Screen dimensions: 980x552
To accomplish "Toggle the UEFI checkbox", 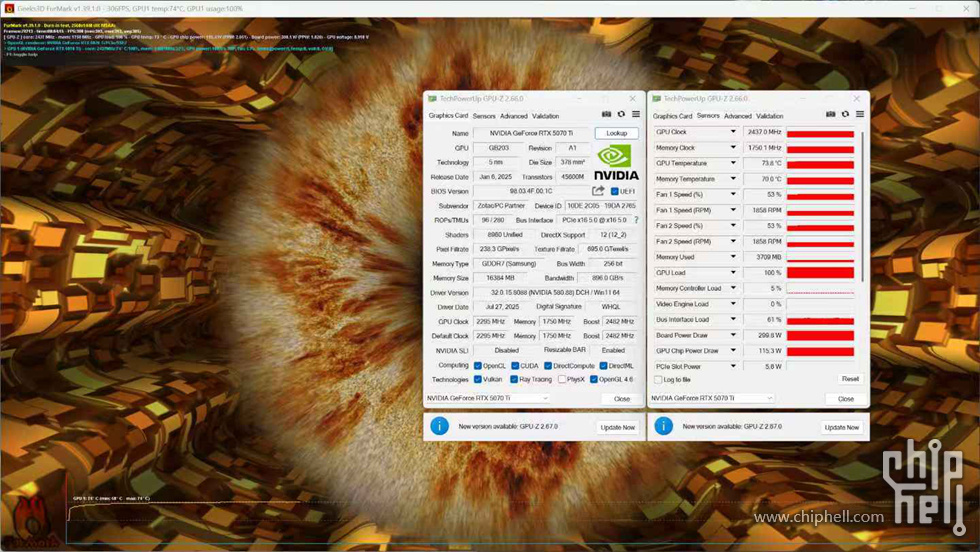I will [614, 191].
